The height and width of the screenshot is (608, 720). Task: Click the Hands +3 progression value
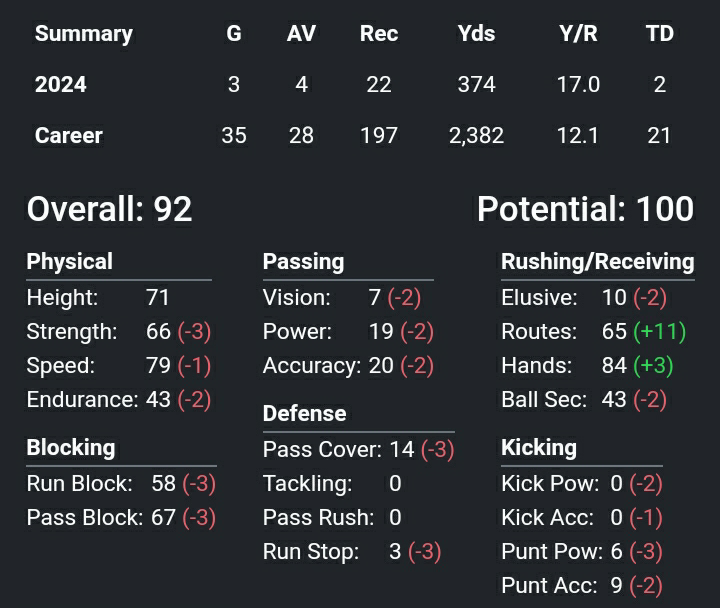(x=653, y=366)
